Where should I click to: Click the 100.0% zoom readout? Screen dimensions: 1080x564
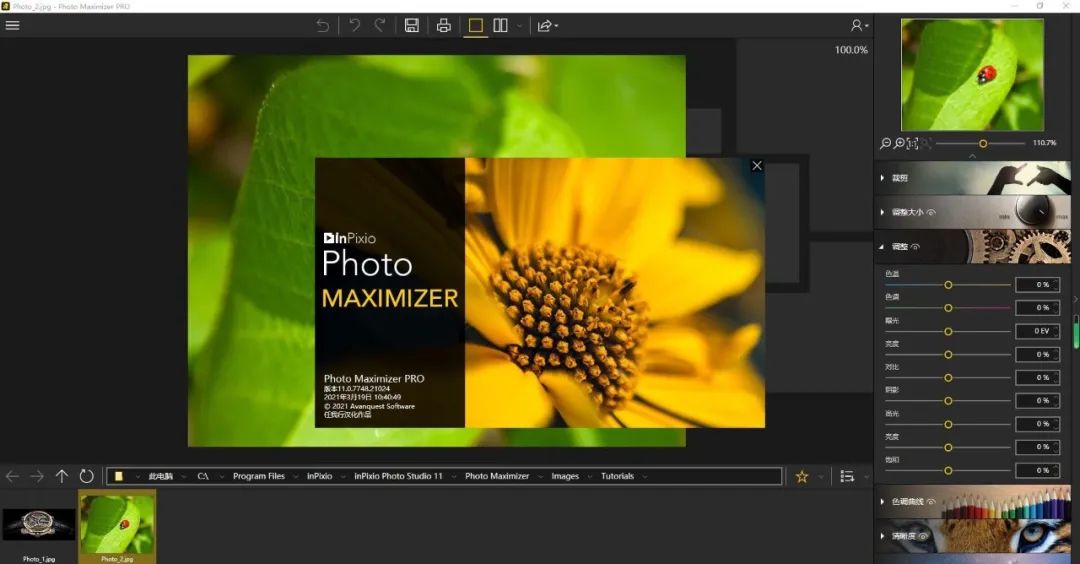tap(851, 50)
